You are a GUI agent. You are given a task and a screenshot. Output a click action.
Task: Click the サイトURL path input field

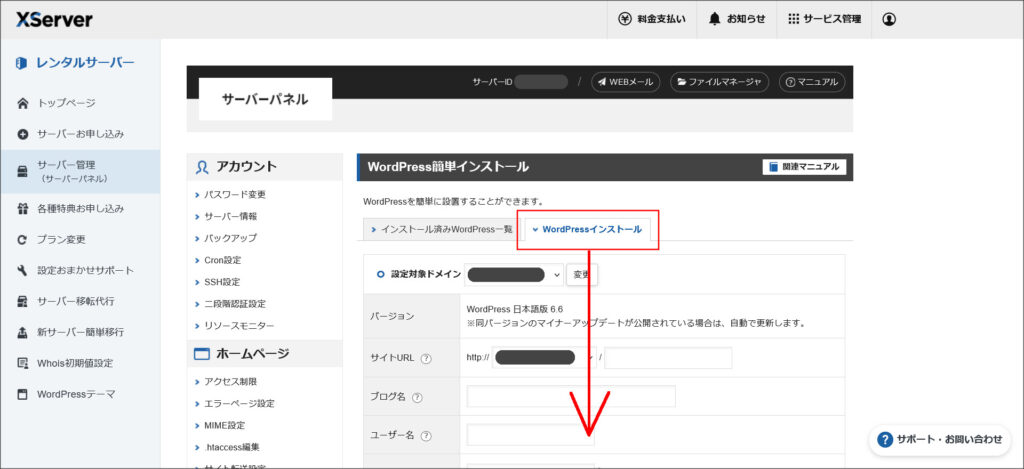667,357
